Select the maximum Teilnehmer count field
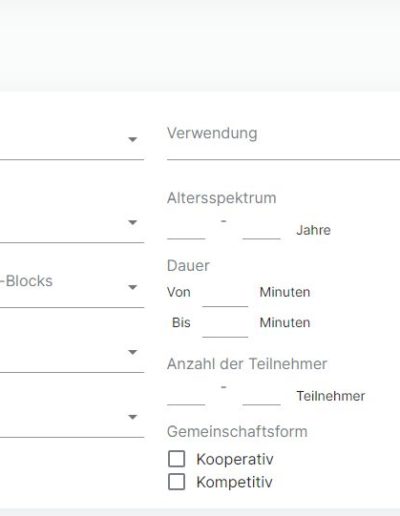Screen dimensions: 400x516 click(x=261, y=396)
